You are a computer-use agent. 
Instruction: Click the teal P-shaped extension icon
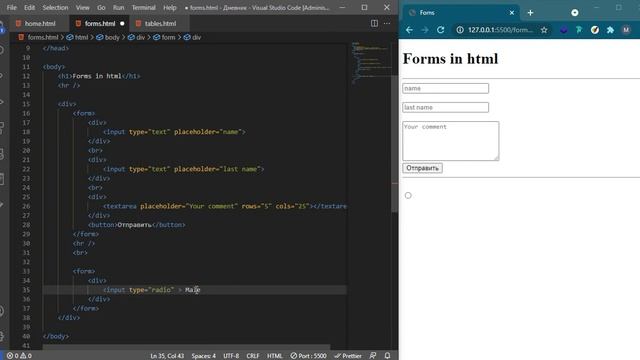click(579, 30)
